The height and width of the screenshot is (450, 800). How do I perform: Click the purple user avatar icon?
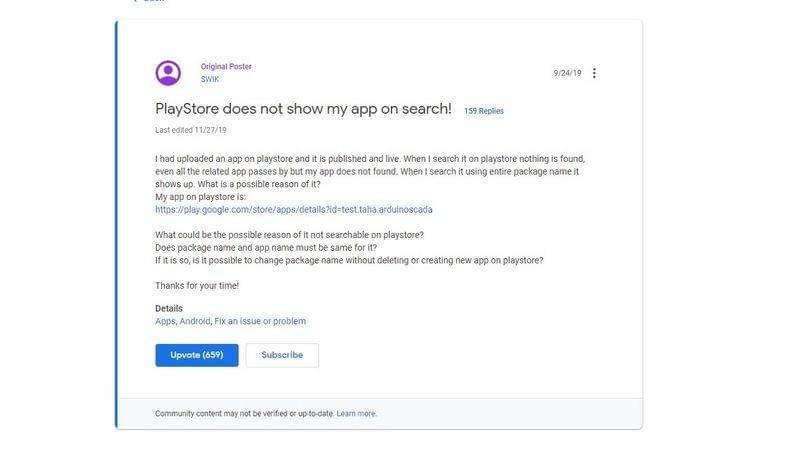168,73
